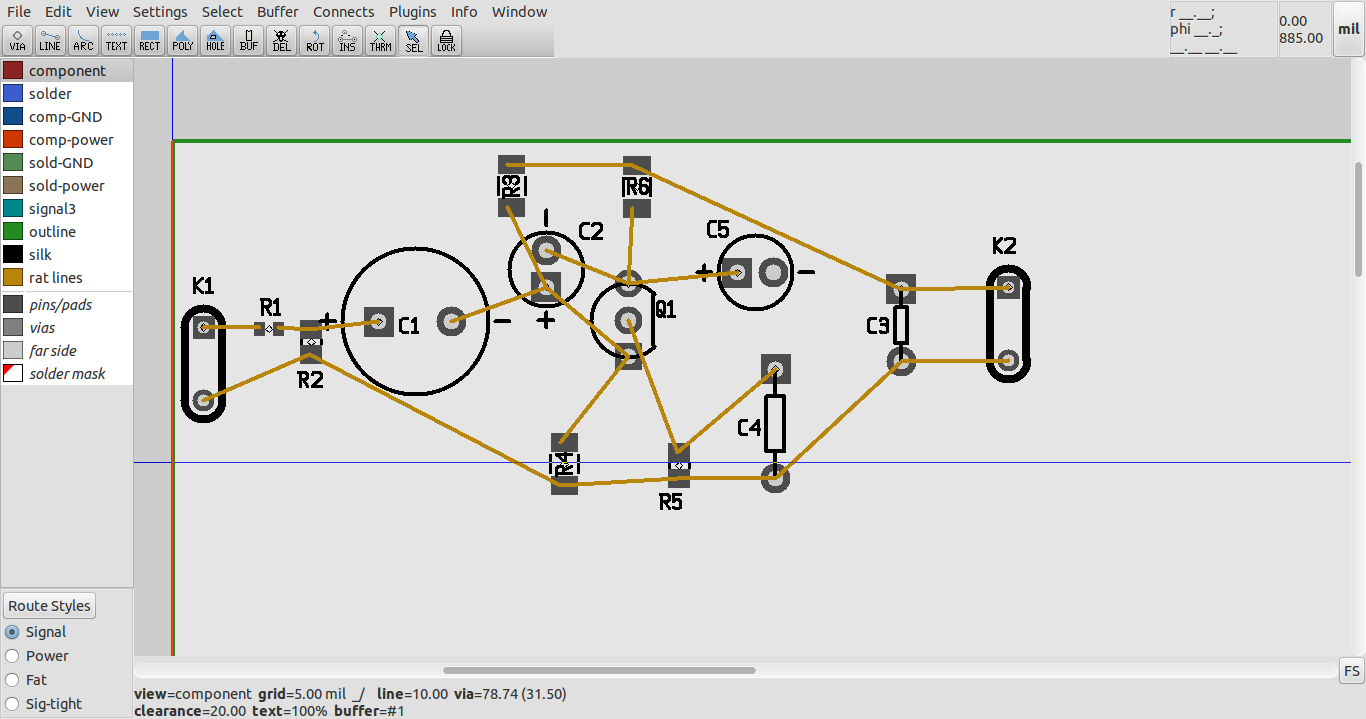Enable the LOCK tool

pyautogui.click(x=445, y=40)
